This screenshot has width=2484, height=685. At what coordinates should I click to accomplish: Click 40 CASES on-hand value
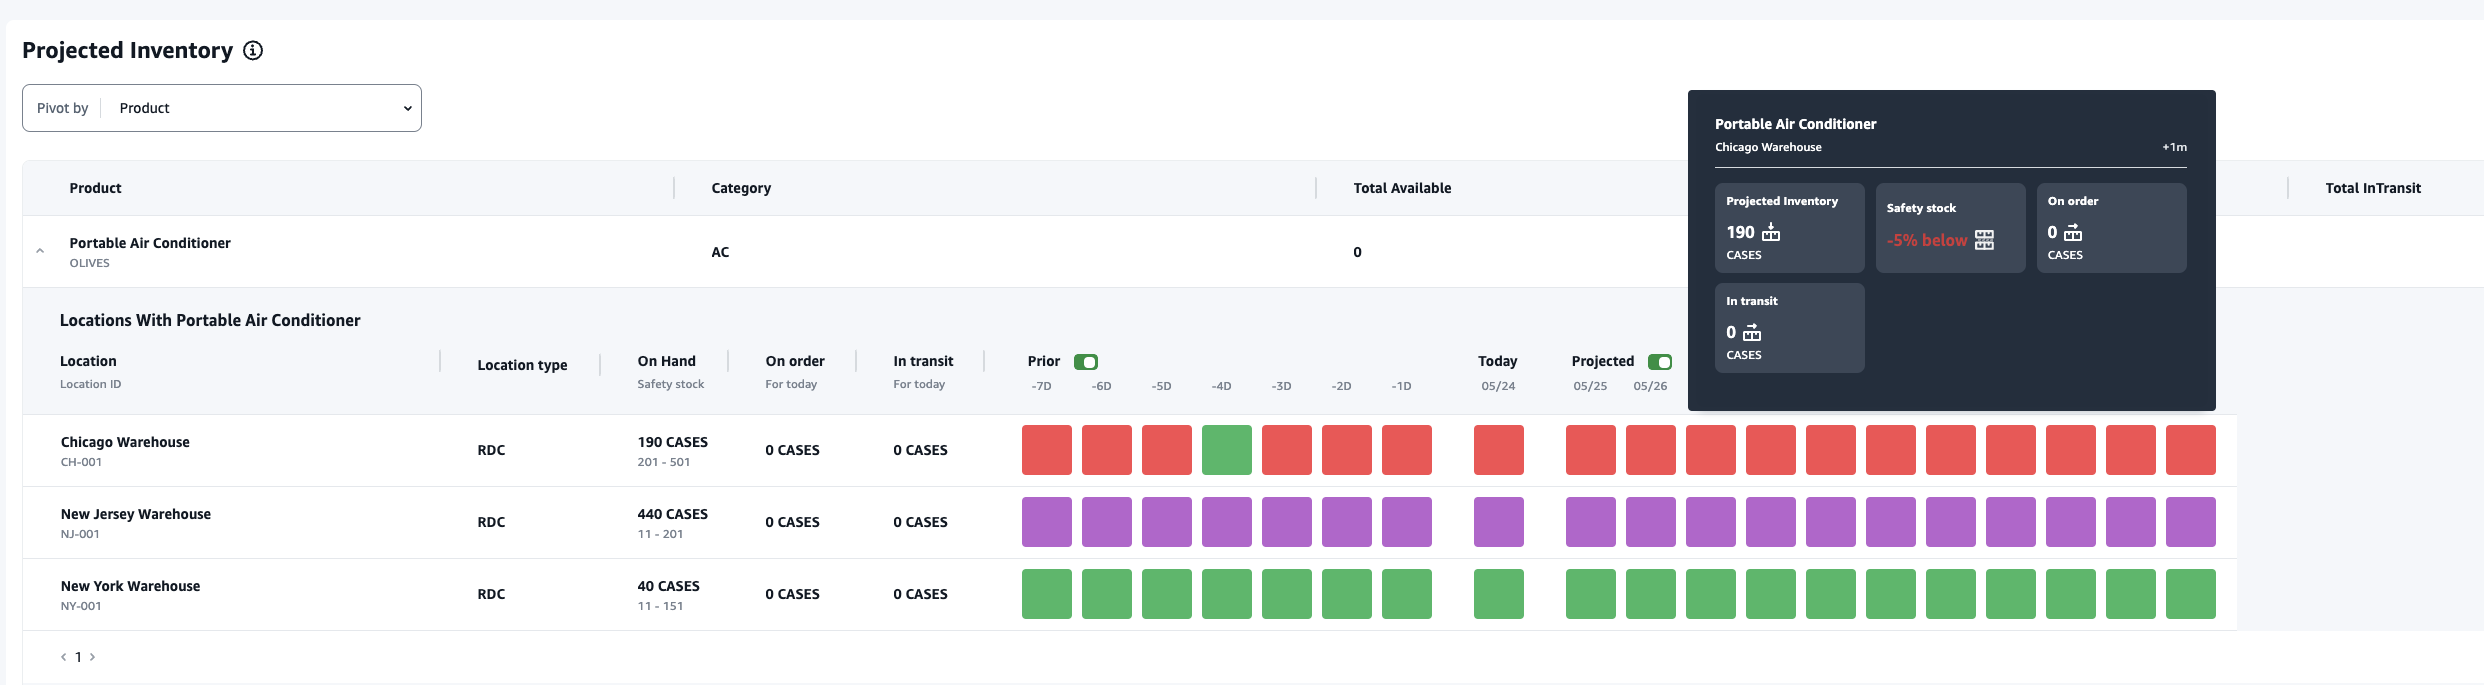pyautogui.click(x=668, y=586)
